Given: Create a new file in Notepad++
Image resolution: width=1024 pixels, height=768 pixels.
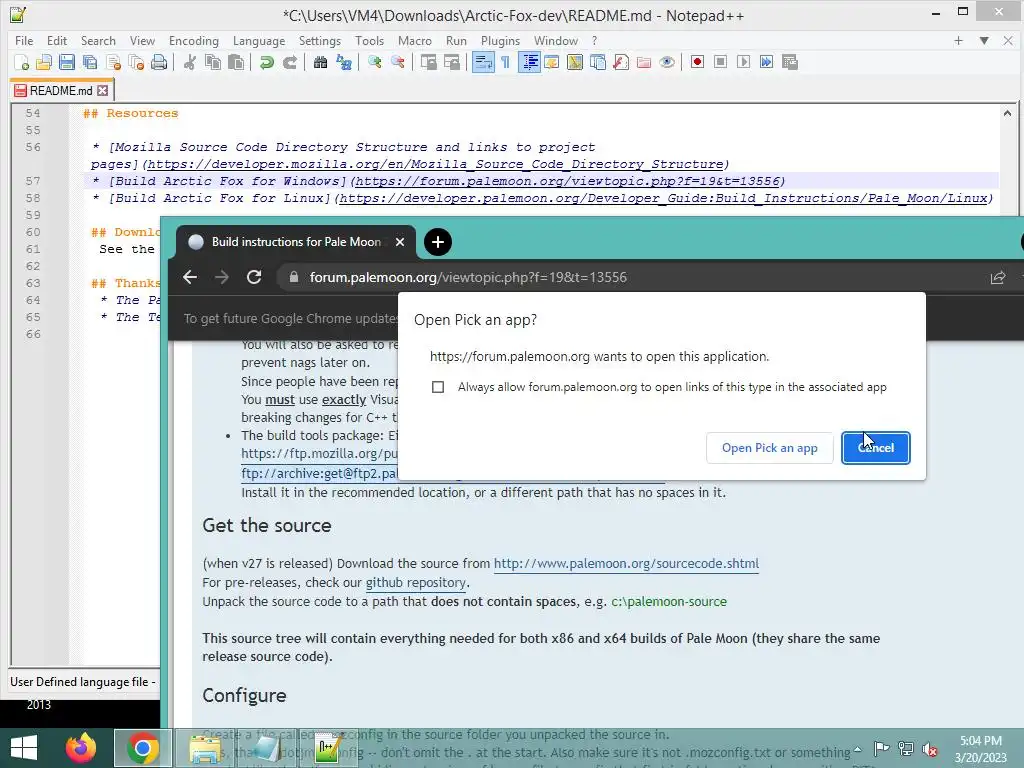Looking at the screenshot, I should click(x=21, y=62).
